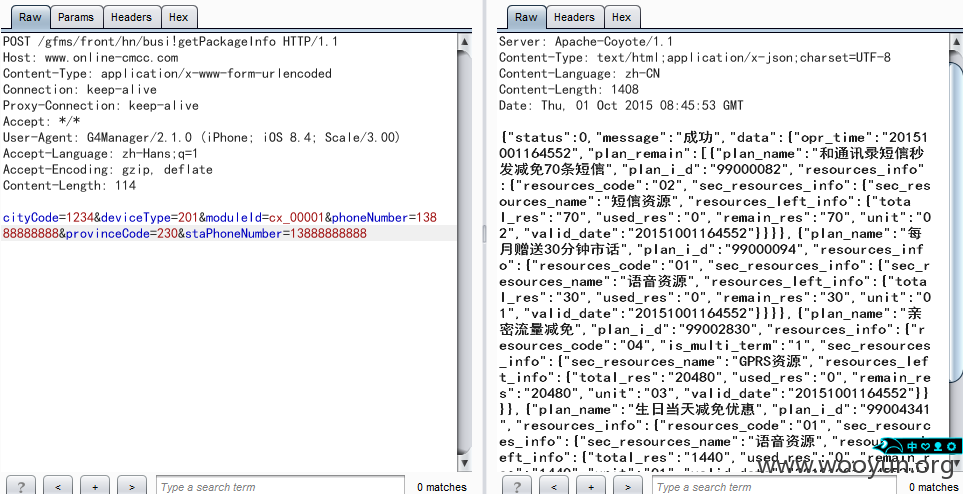Switch to the response Raw tab
The image size is (963, 494).
tap(526, 17)
